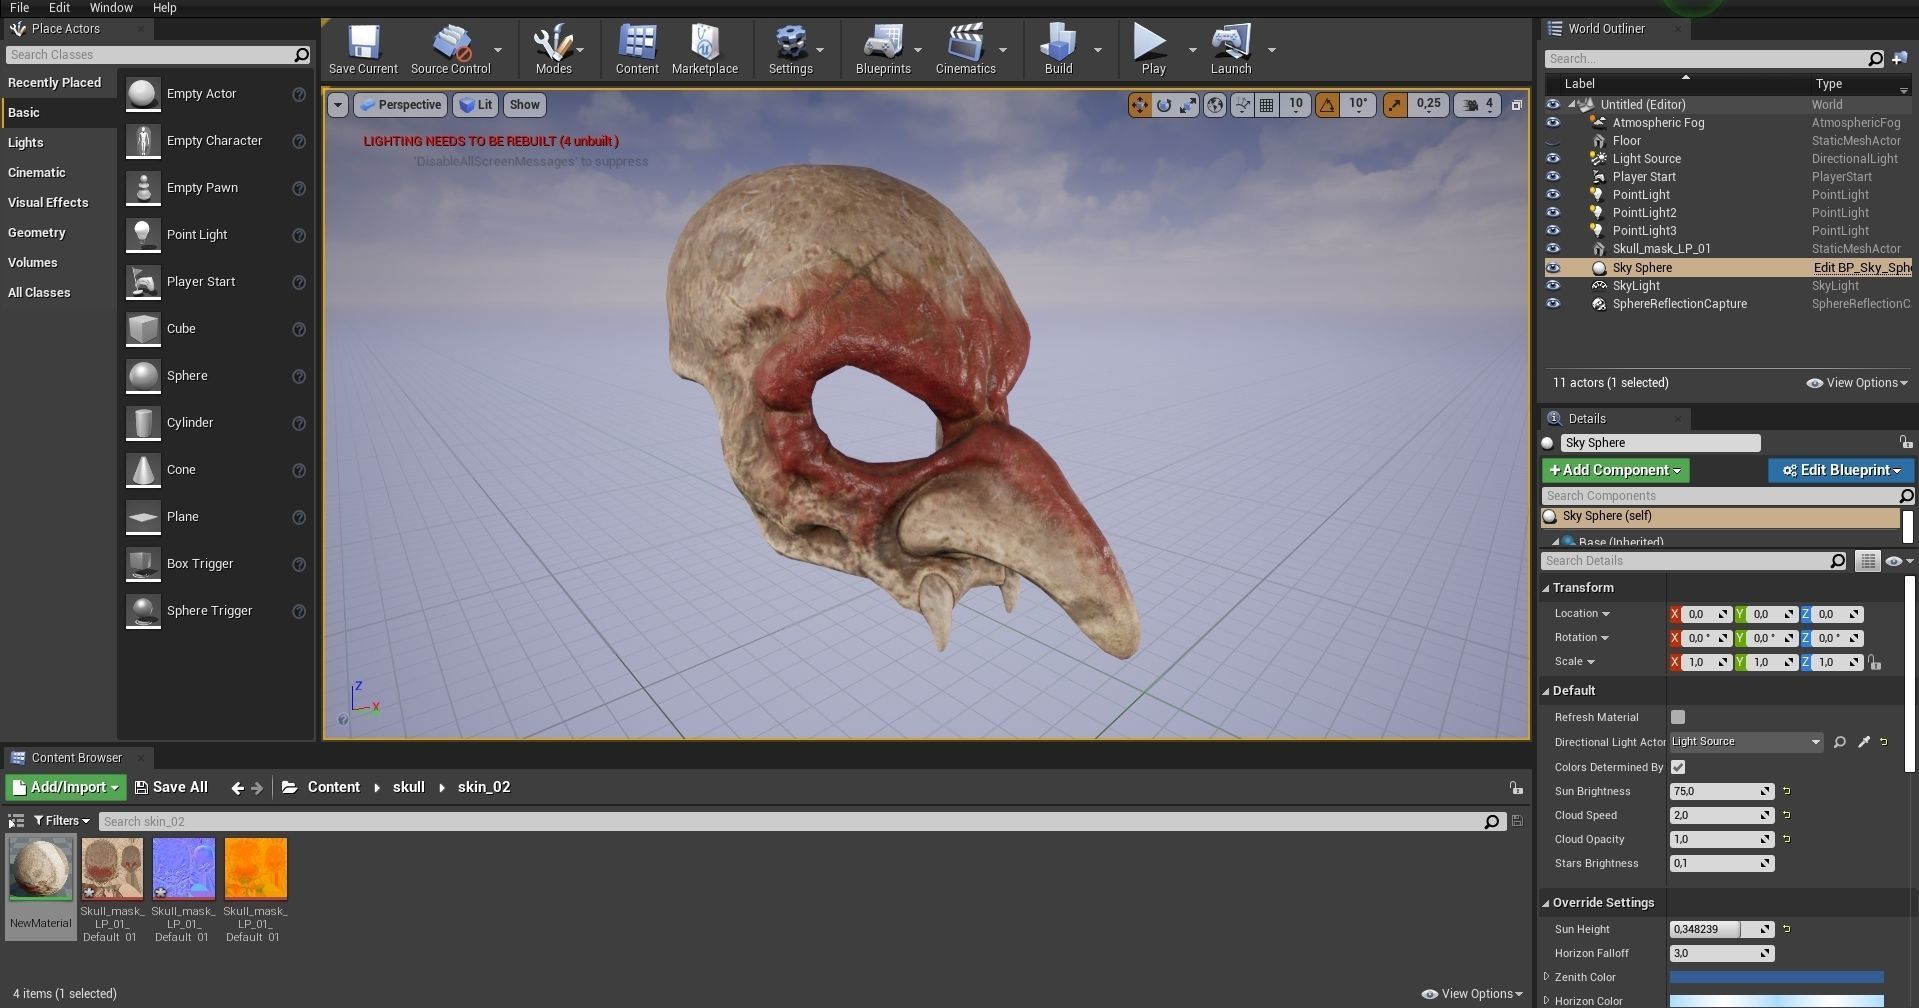Browse to Light Source actor magnifier icon

[x=1839, y=742]
